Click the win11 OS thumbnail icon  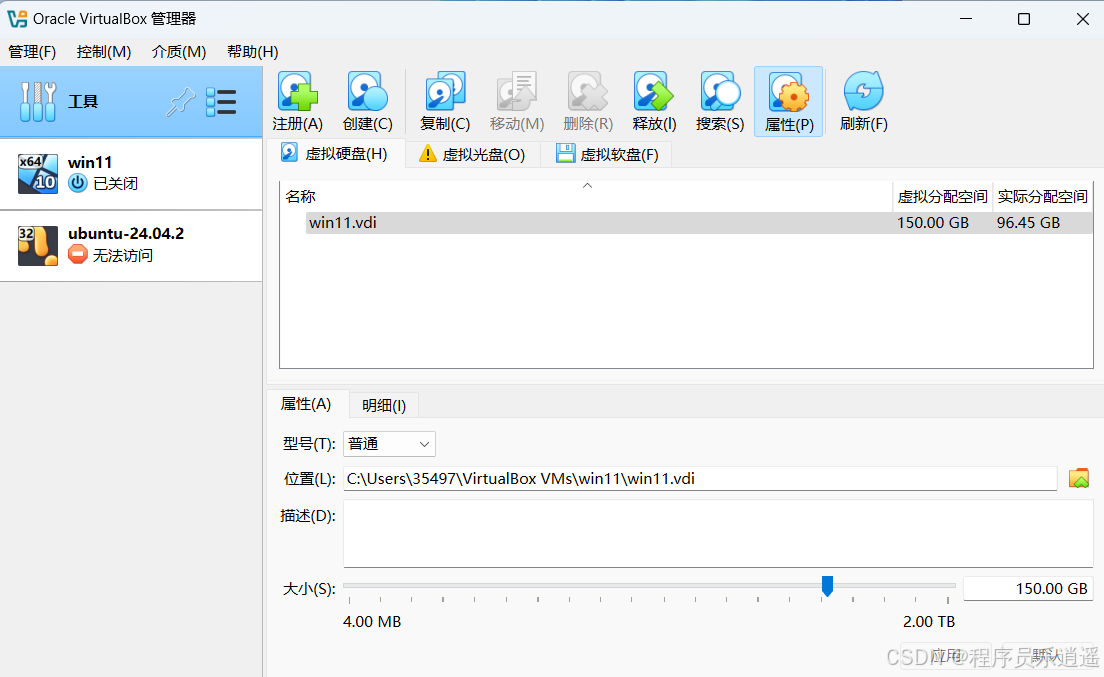(x=37, y=173)
